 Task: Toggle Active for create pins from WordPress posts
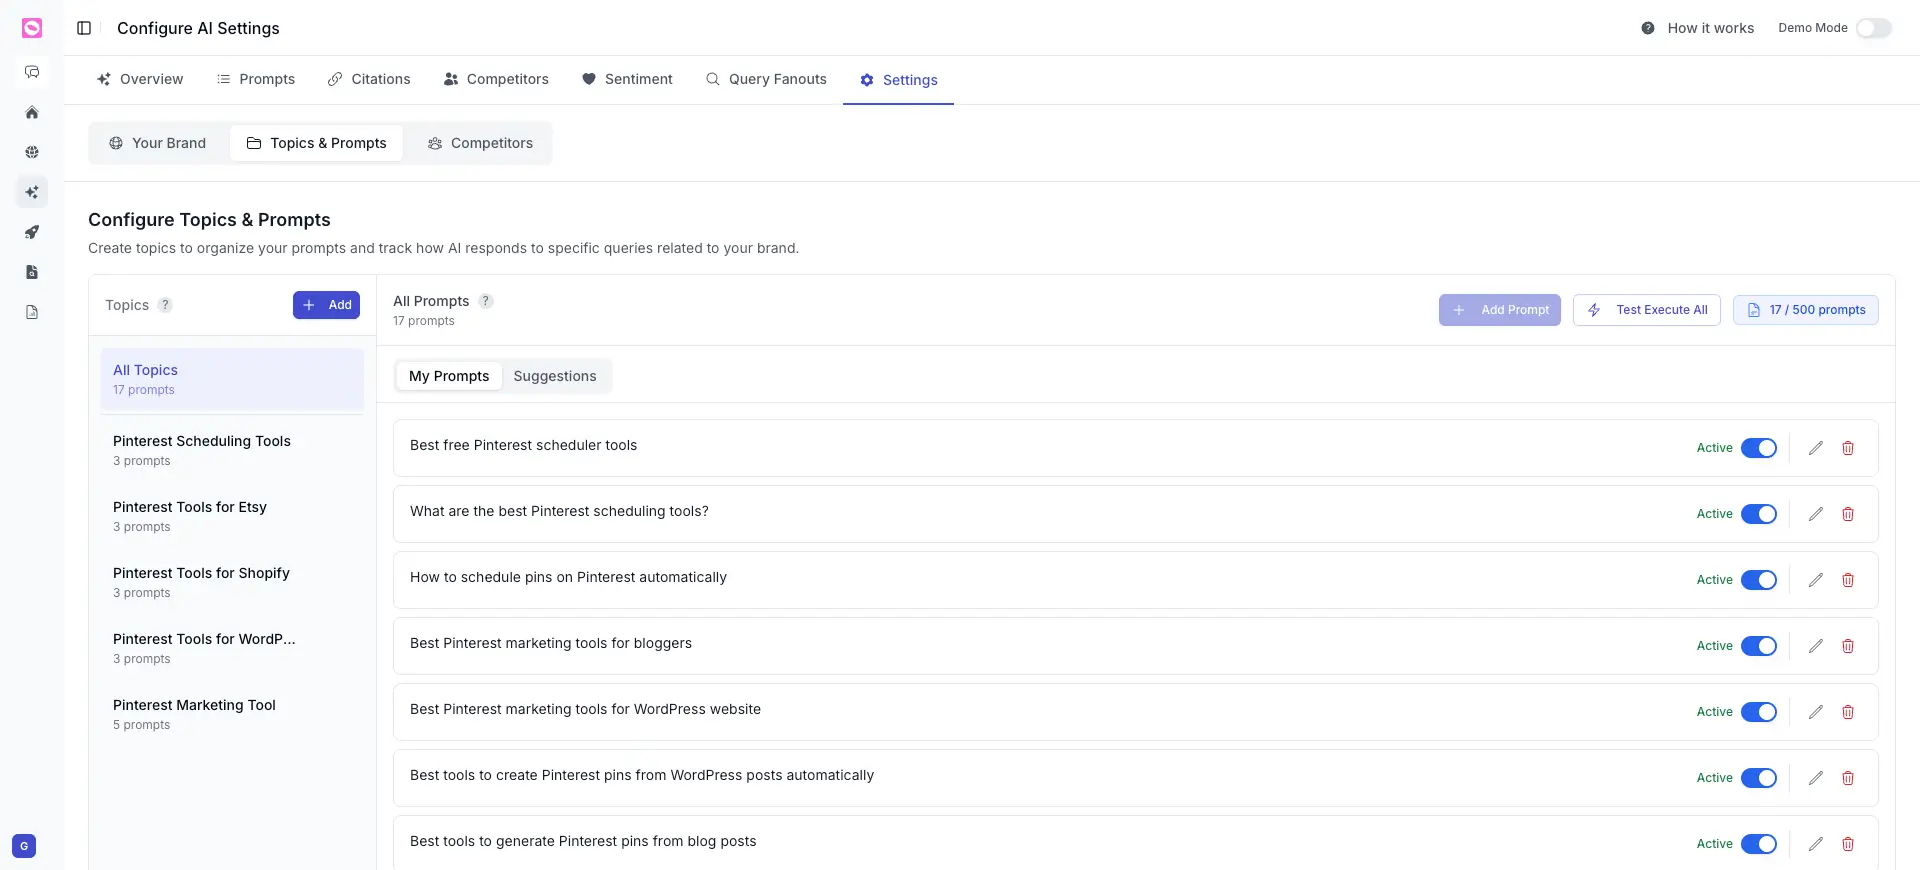coord(1759,778)
